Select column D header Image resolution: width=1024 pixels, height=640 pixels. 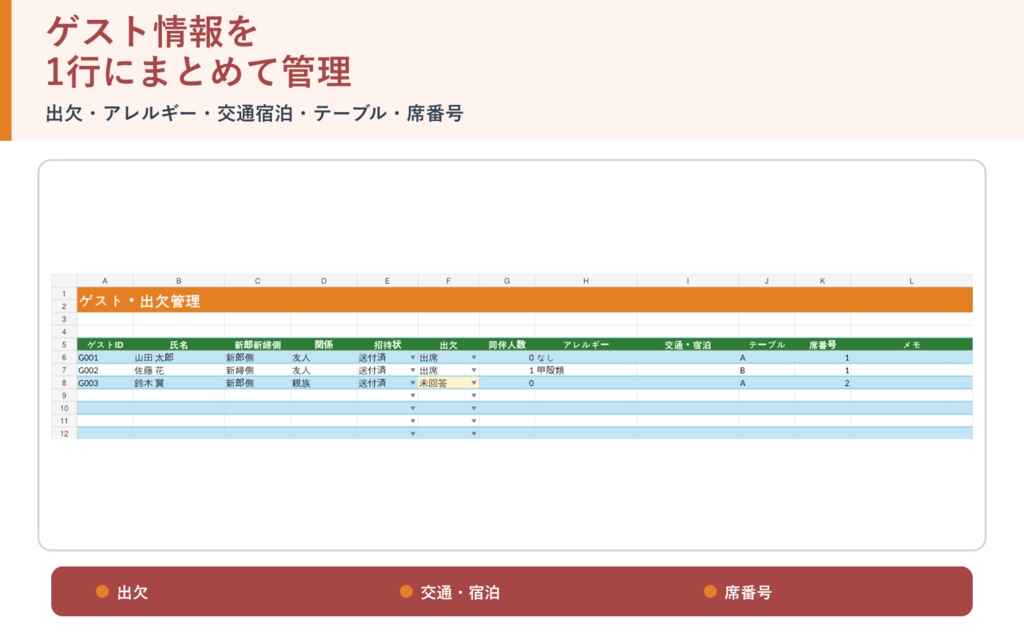(323, 281)
